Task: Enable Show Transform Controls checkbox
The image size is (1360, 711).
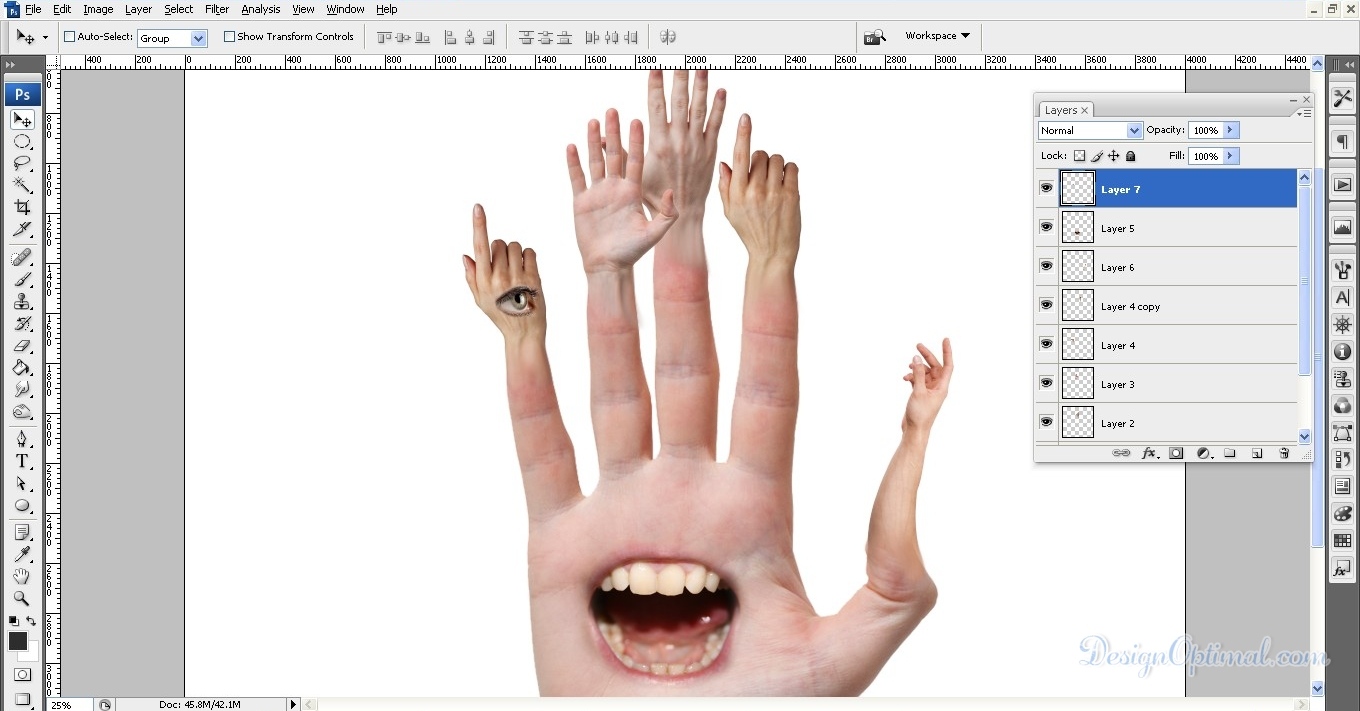Action: click(229, 37)
